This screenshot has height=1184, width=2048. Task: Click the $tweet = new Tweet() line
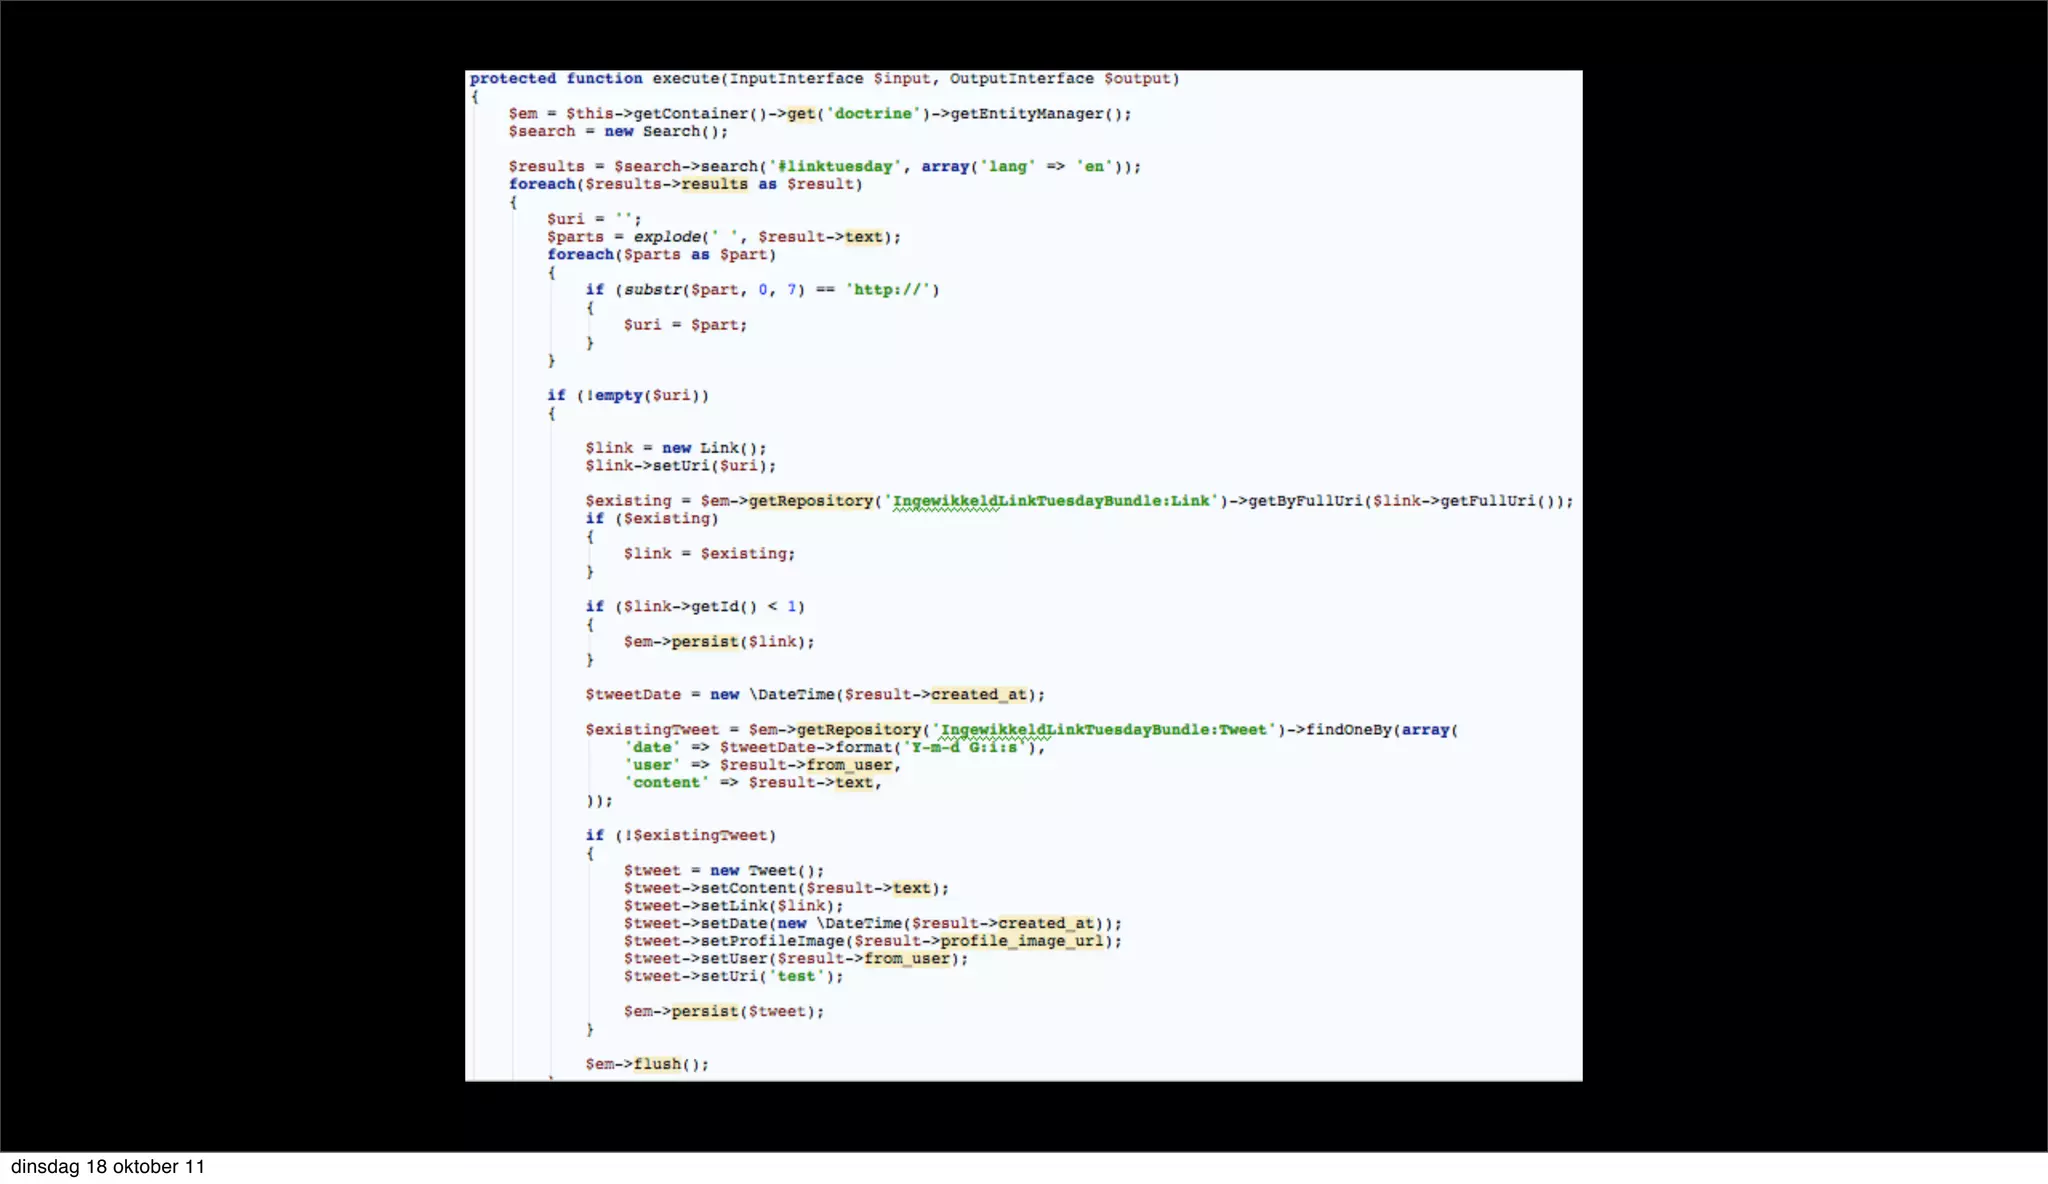tap(723, 871)
